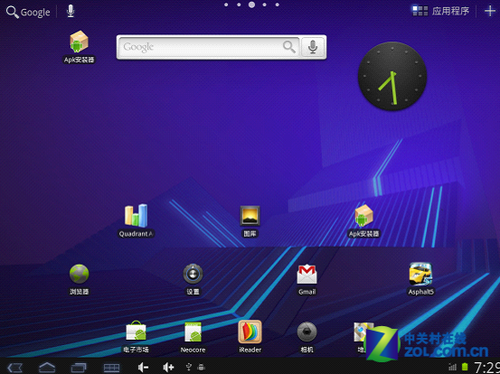500x374 pixels.
Task: Tap the volume up button in system bar
Action: coord(168,367)
